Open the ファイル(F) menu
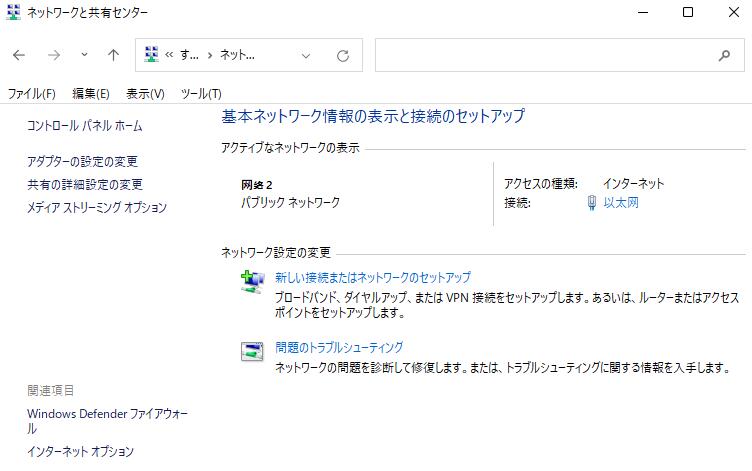Screen dimensions: 752x471 pos(31,94)
